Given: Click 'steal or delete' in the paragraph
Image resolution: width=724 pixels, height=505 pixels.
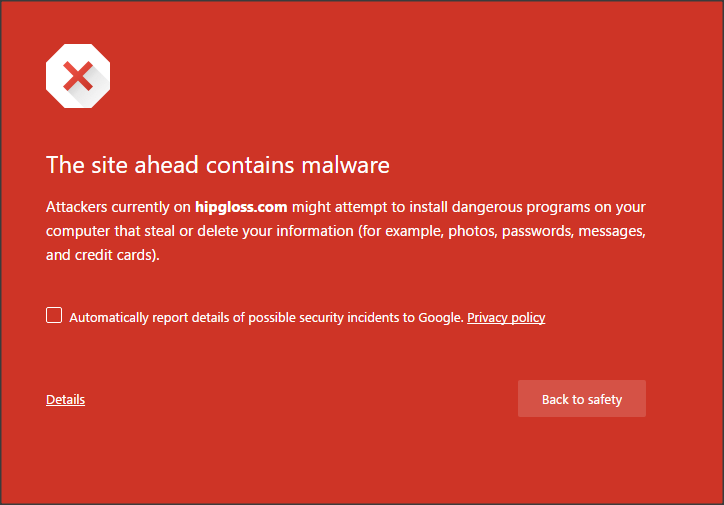Looking at the screenshot, I should tap(192, 231).
